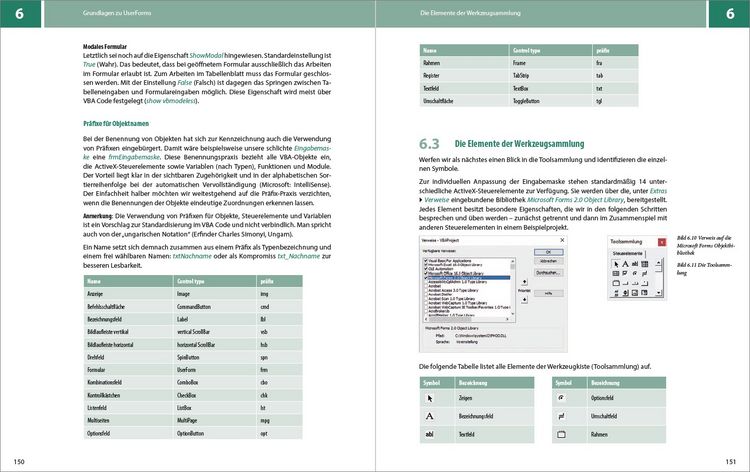Click caption 'Bild 6.11 Die Toolsammlung'
750x472 pixels.
click(704, 269)
